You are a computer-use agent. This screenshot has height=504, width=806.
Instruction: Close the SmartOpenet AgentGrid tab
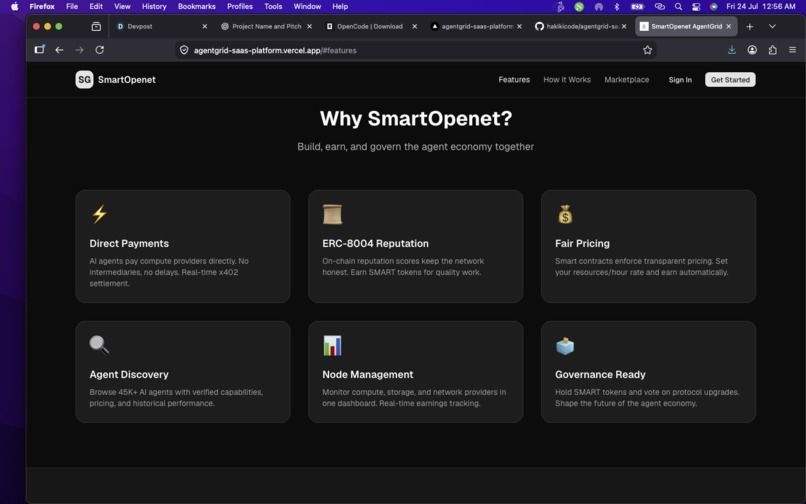[728, 26]
